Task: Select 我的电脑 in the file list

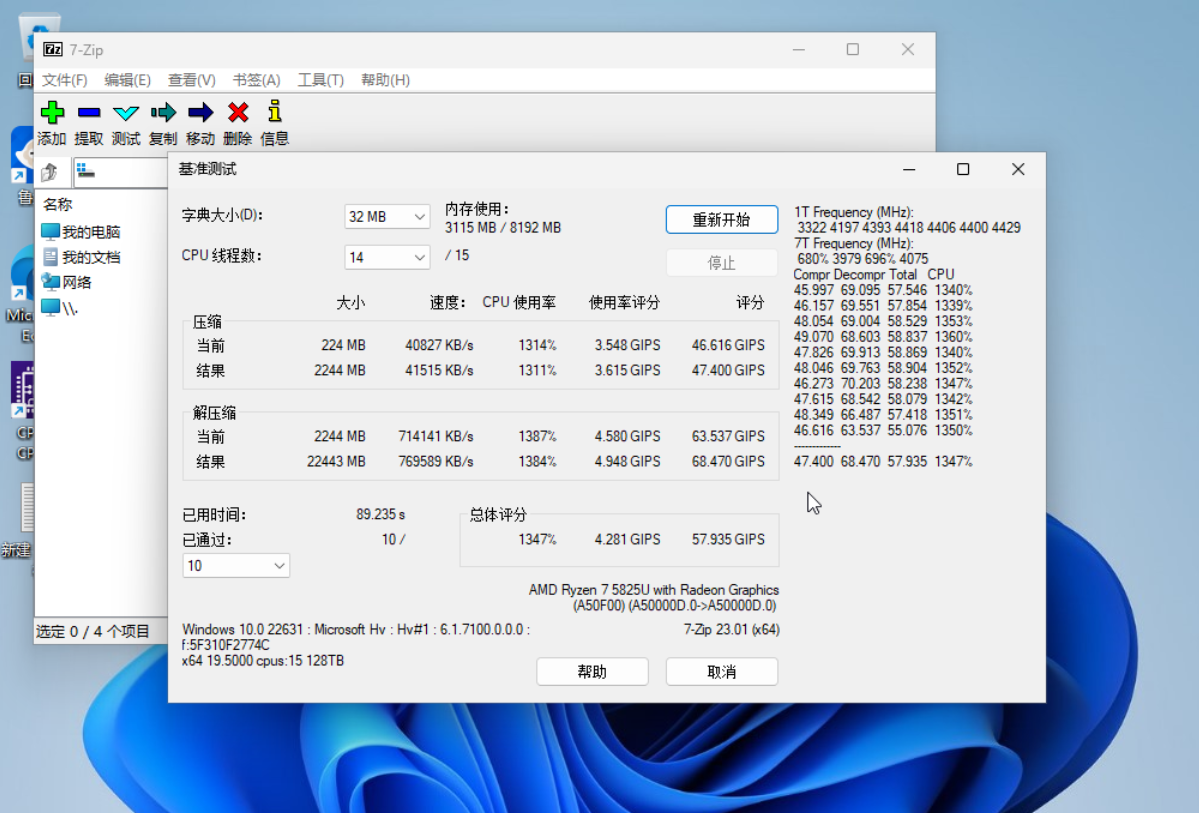Action: [x=81, y=232]
